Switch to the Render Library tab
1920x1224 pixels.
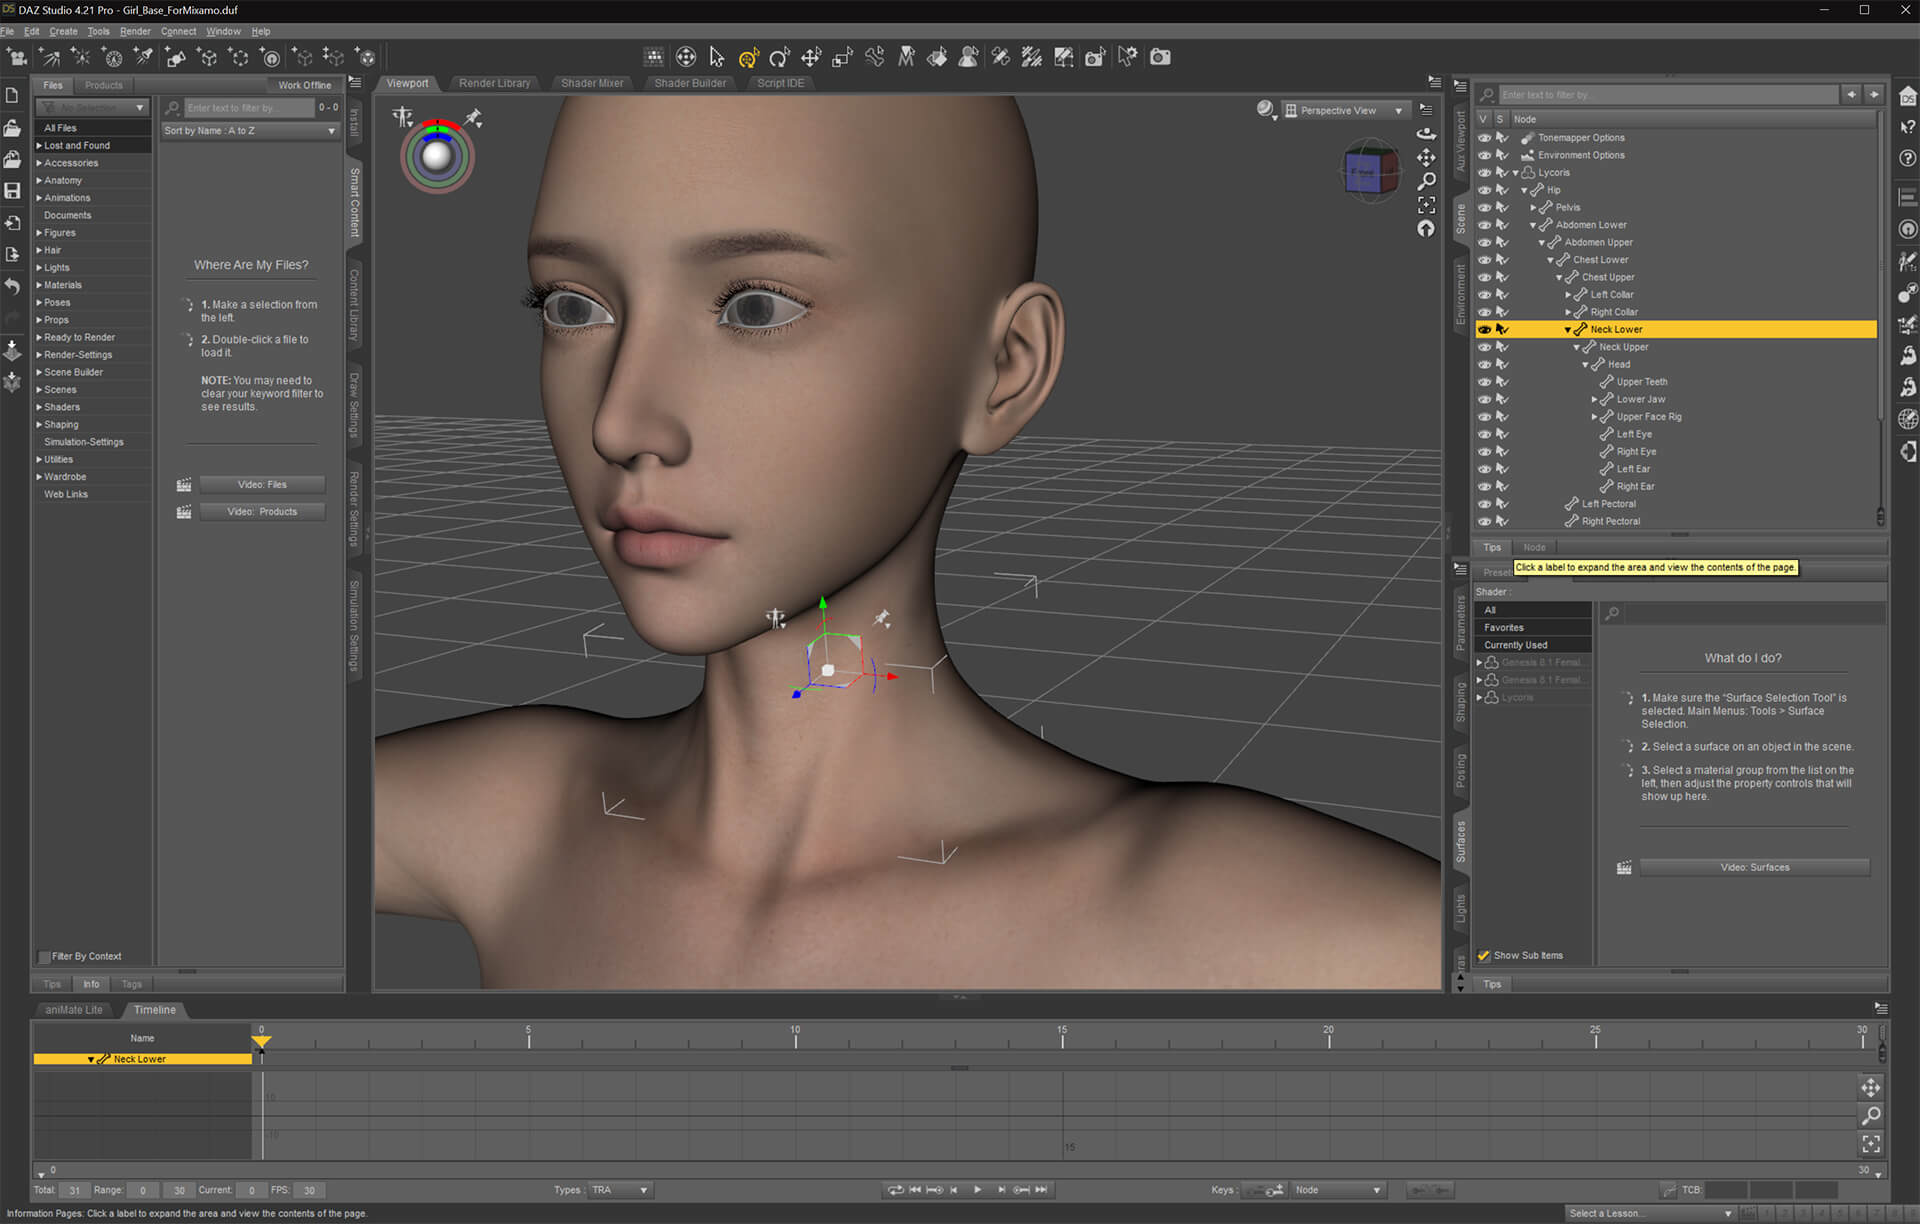[494, 83]
